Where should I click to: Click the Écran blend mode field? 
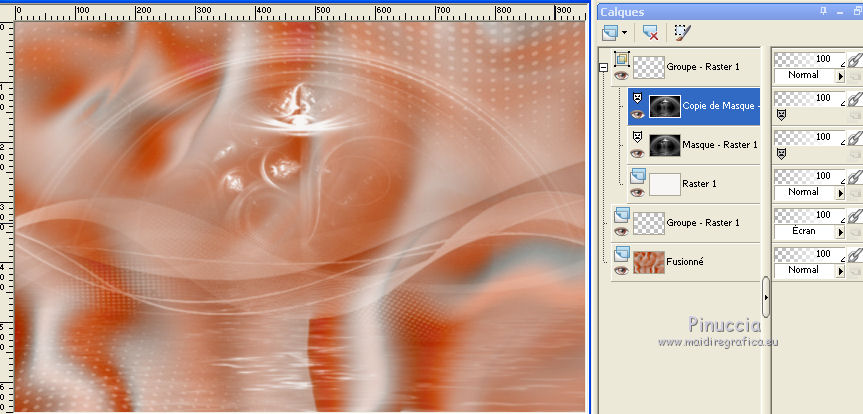(x=804, y=231)
